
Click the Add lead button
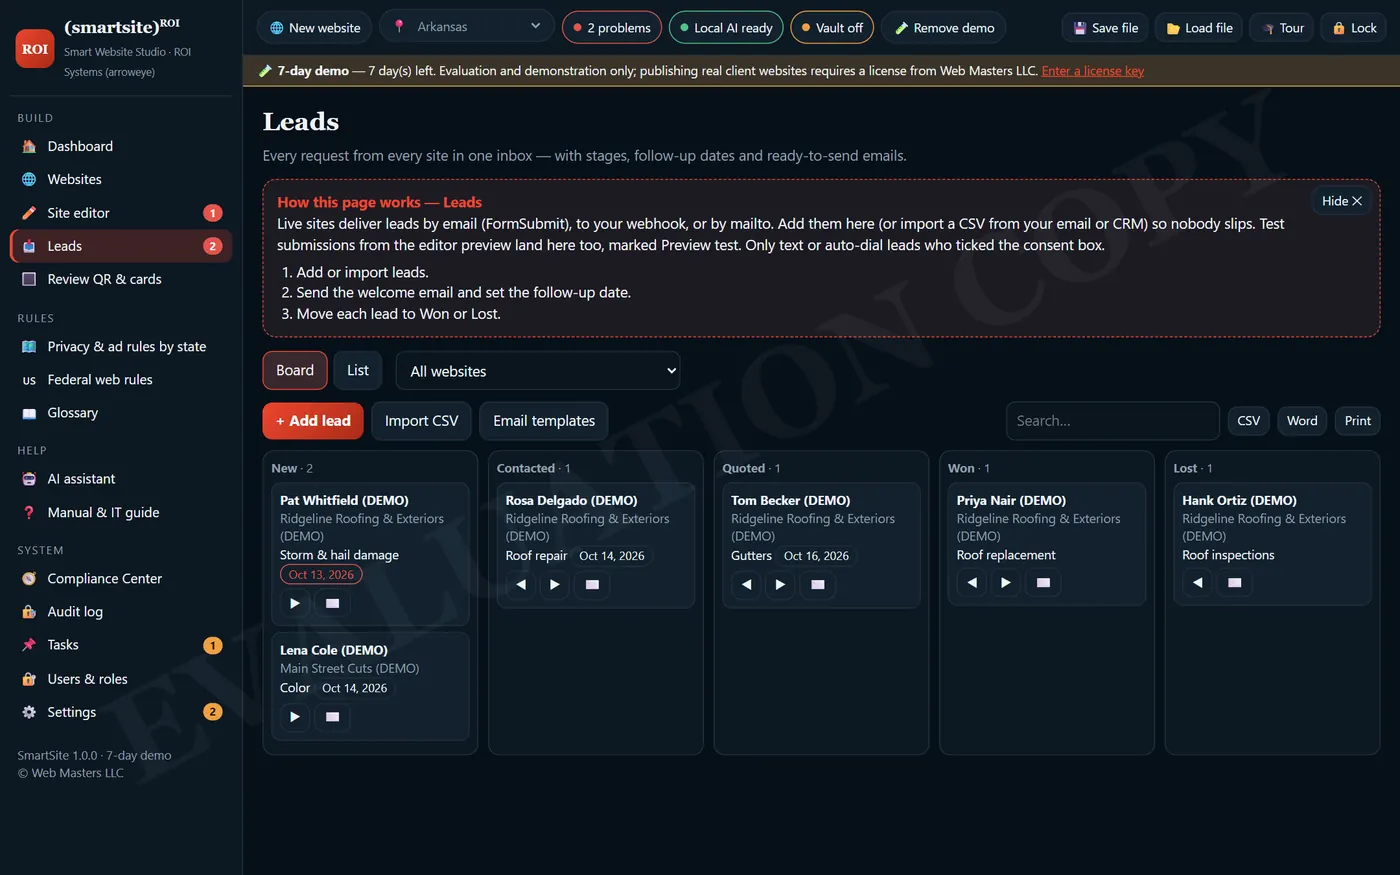[313, 421]
